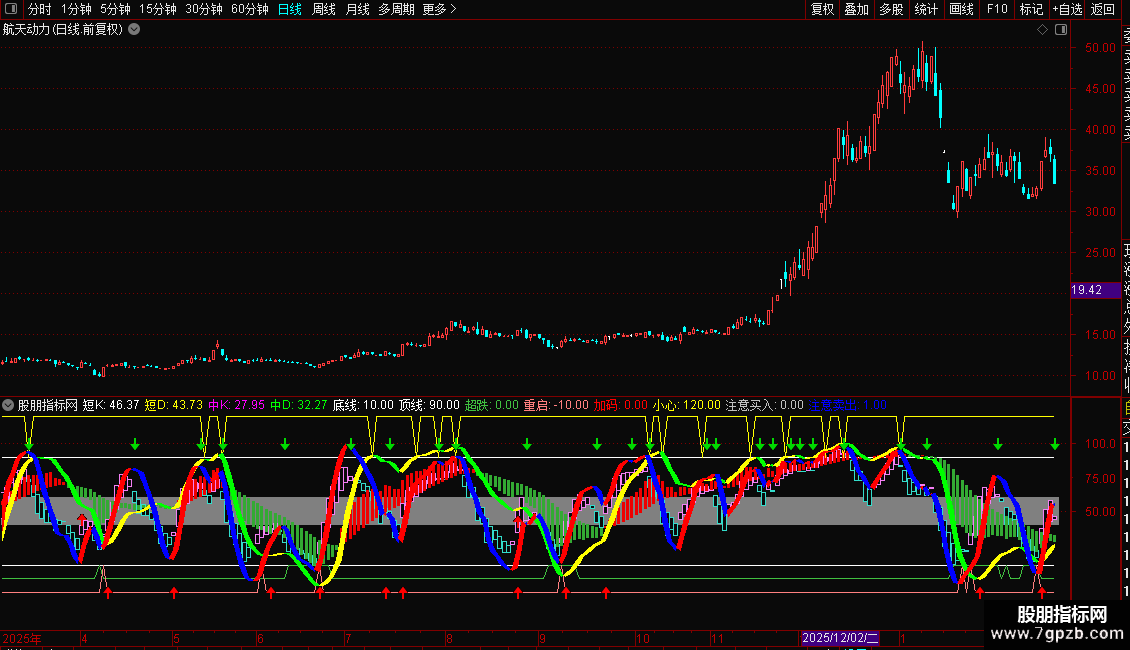Screen dimensions: 1130x650
Task: Open the 标记 marker tool
Action: pyautogui.click(x=1031, y=9)
